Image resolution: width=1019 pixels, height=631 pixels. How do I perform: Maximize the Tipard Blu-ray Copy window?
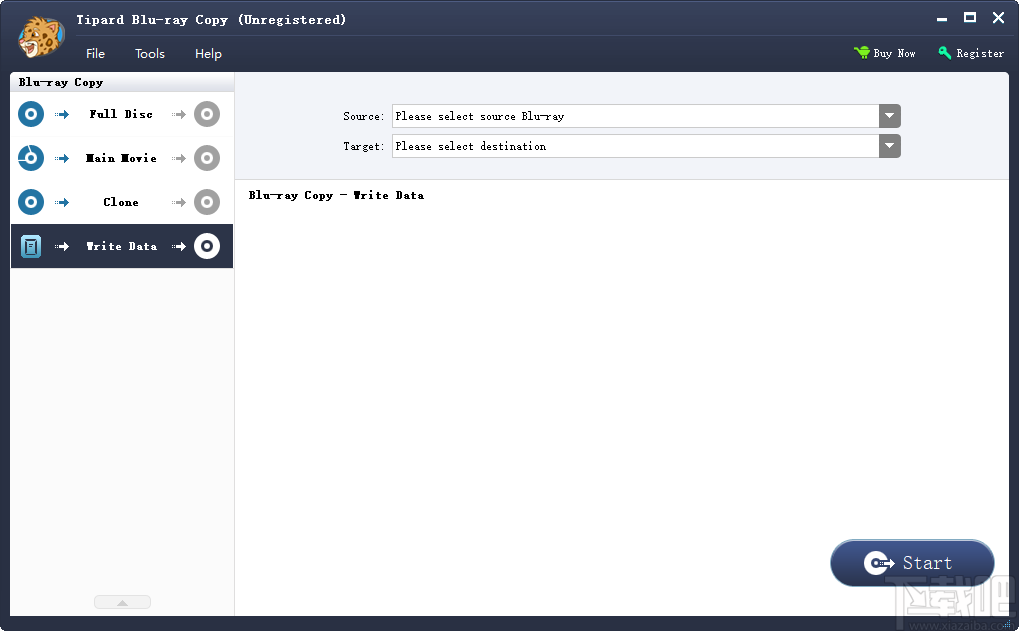970,18
